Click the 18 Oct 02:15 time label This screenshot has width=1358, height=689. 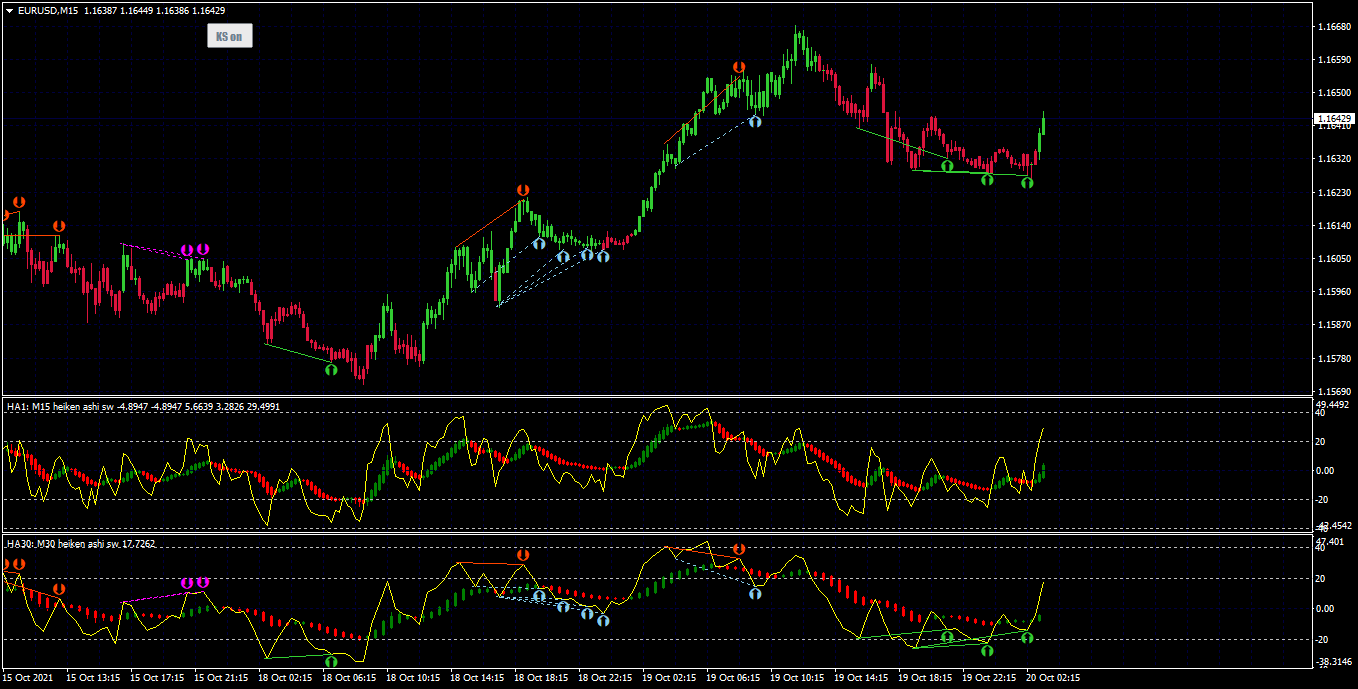point(286,677)
